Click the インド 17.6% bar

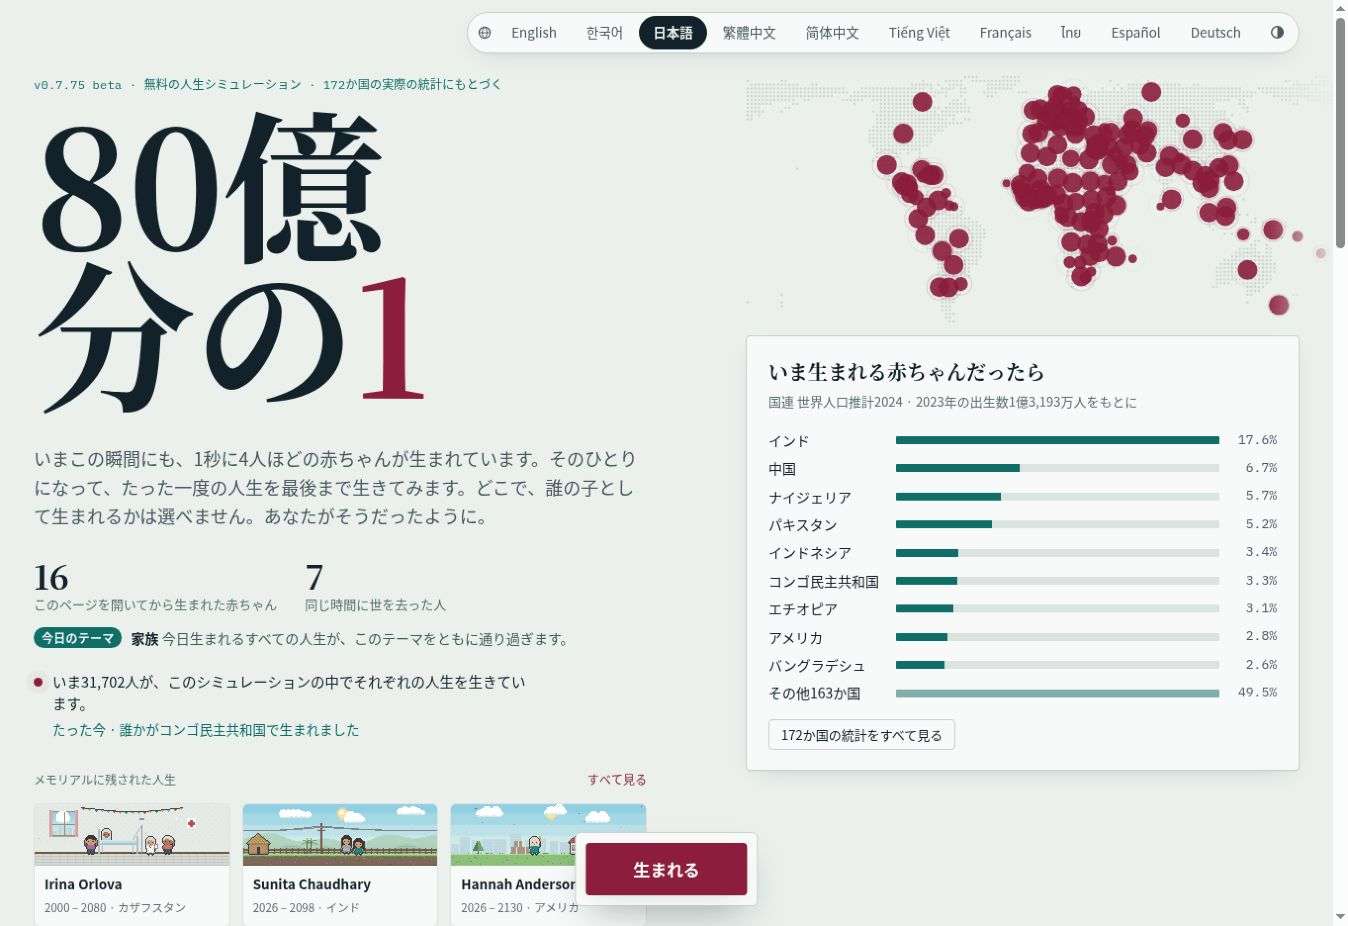pos(1057,440)
